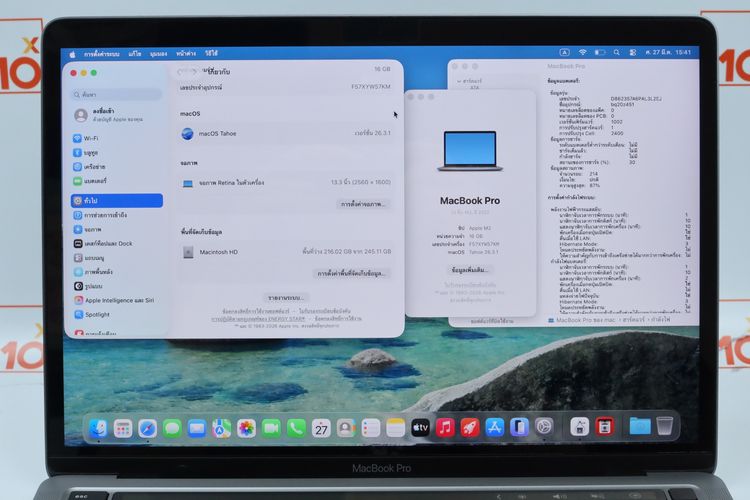Open the Edit menu (แก้ไข)
Image resolution: width=750 pixels, height=500 pixels.
(135, 54)
